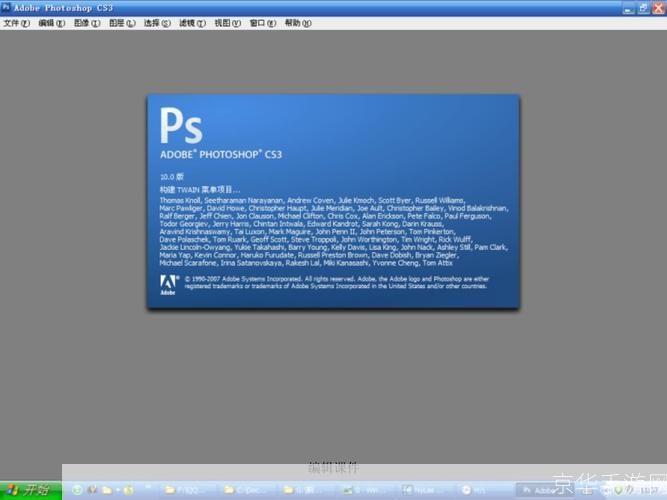
Task: Open the 图像(I) menu
Action: click(x=87, y=23)
